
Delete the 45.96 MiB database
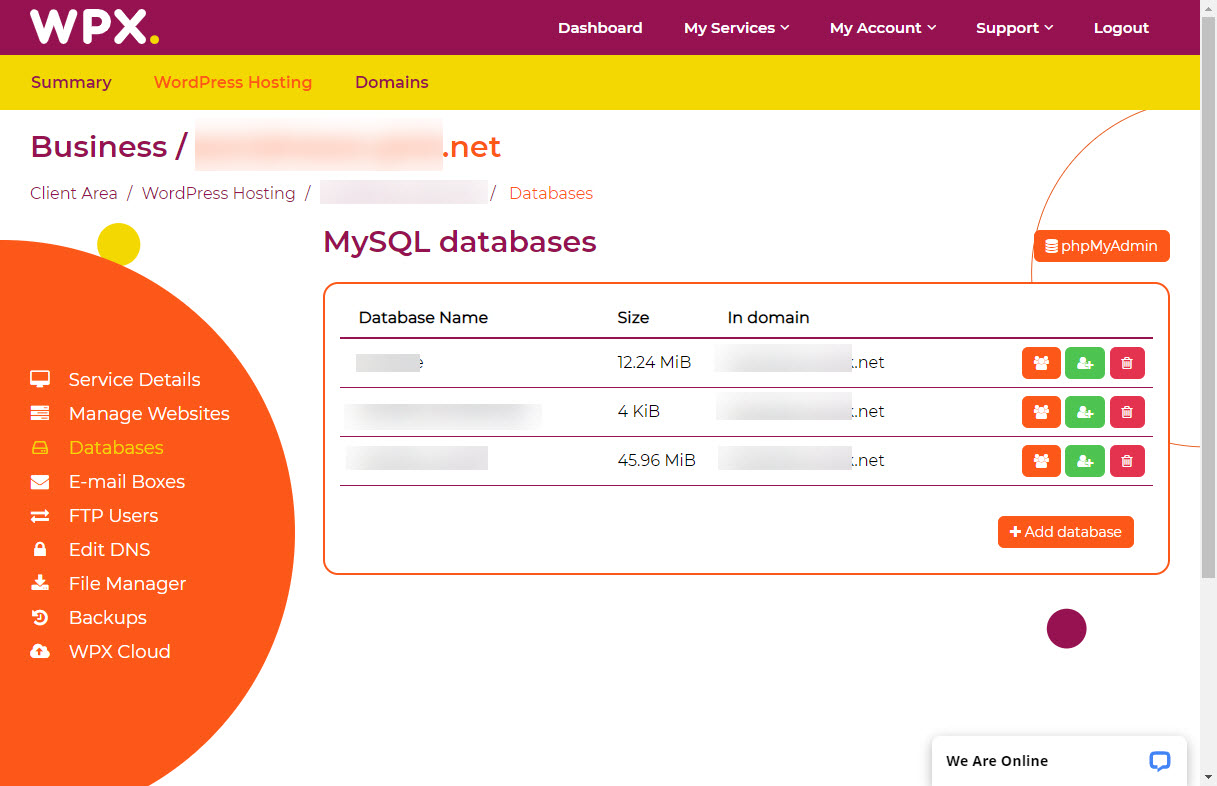[x=1127, y=460]
